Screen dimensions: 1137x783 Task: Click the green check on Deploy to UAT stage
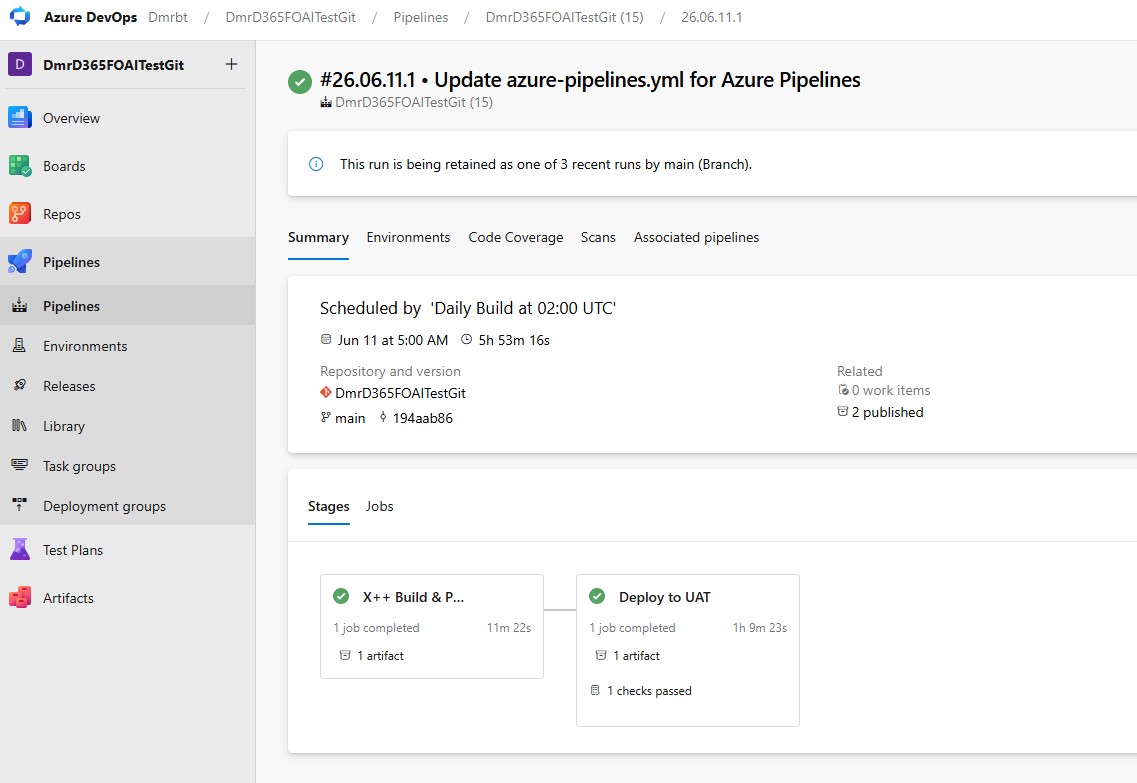click(x=597, y=596)
